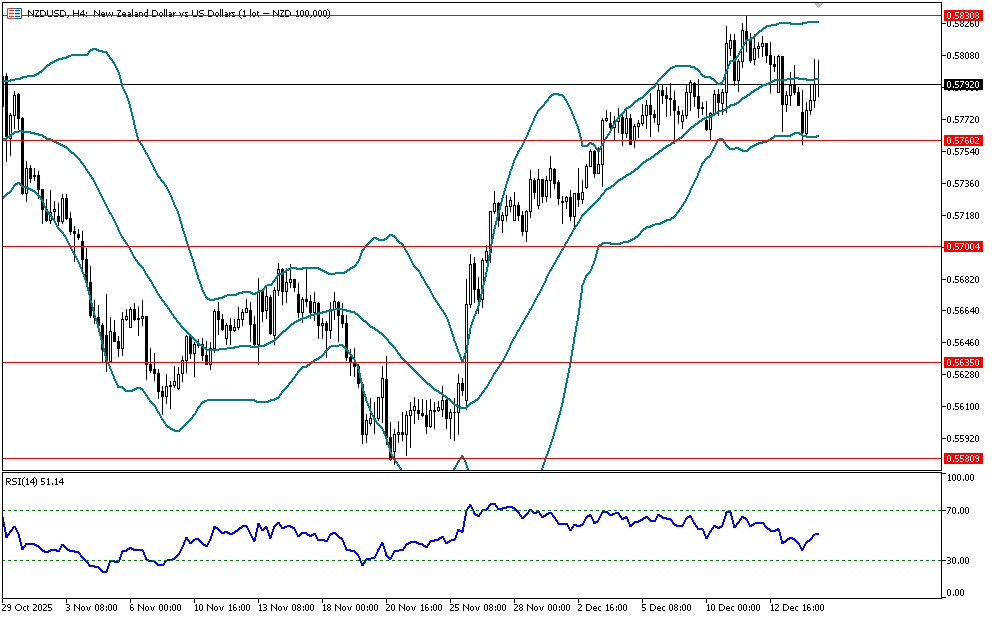Select the 0.57920 black price label
Image resolution: width=994 pixels, height=619 pixels.
pyautogui.click(x=961, y=85)
